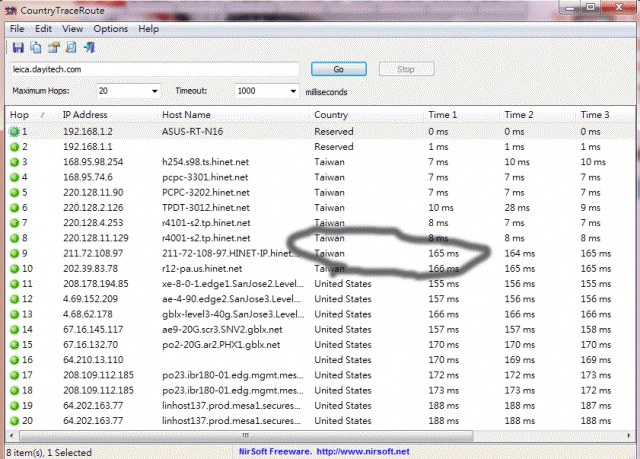The width and height of the screenshot is (640, 459).
Task: Click the Copy Selected Items toolbar icon
Action: [x=36, y=48]
